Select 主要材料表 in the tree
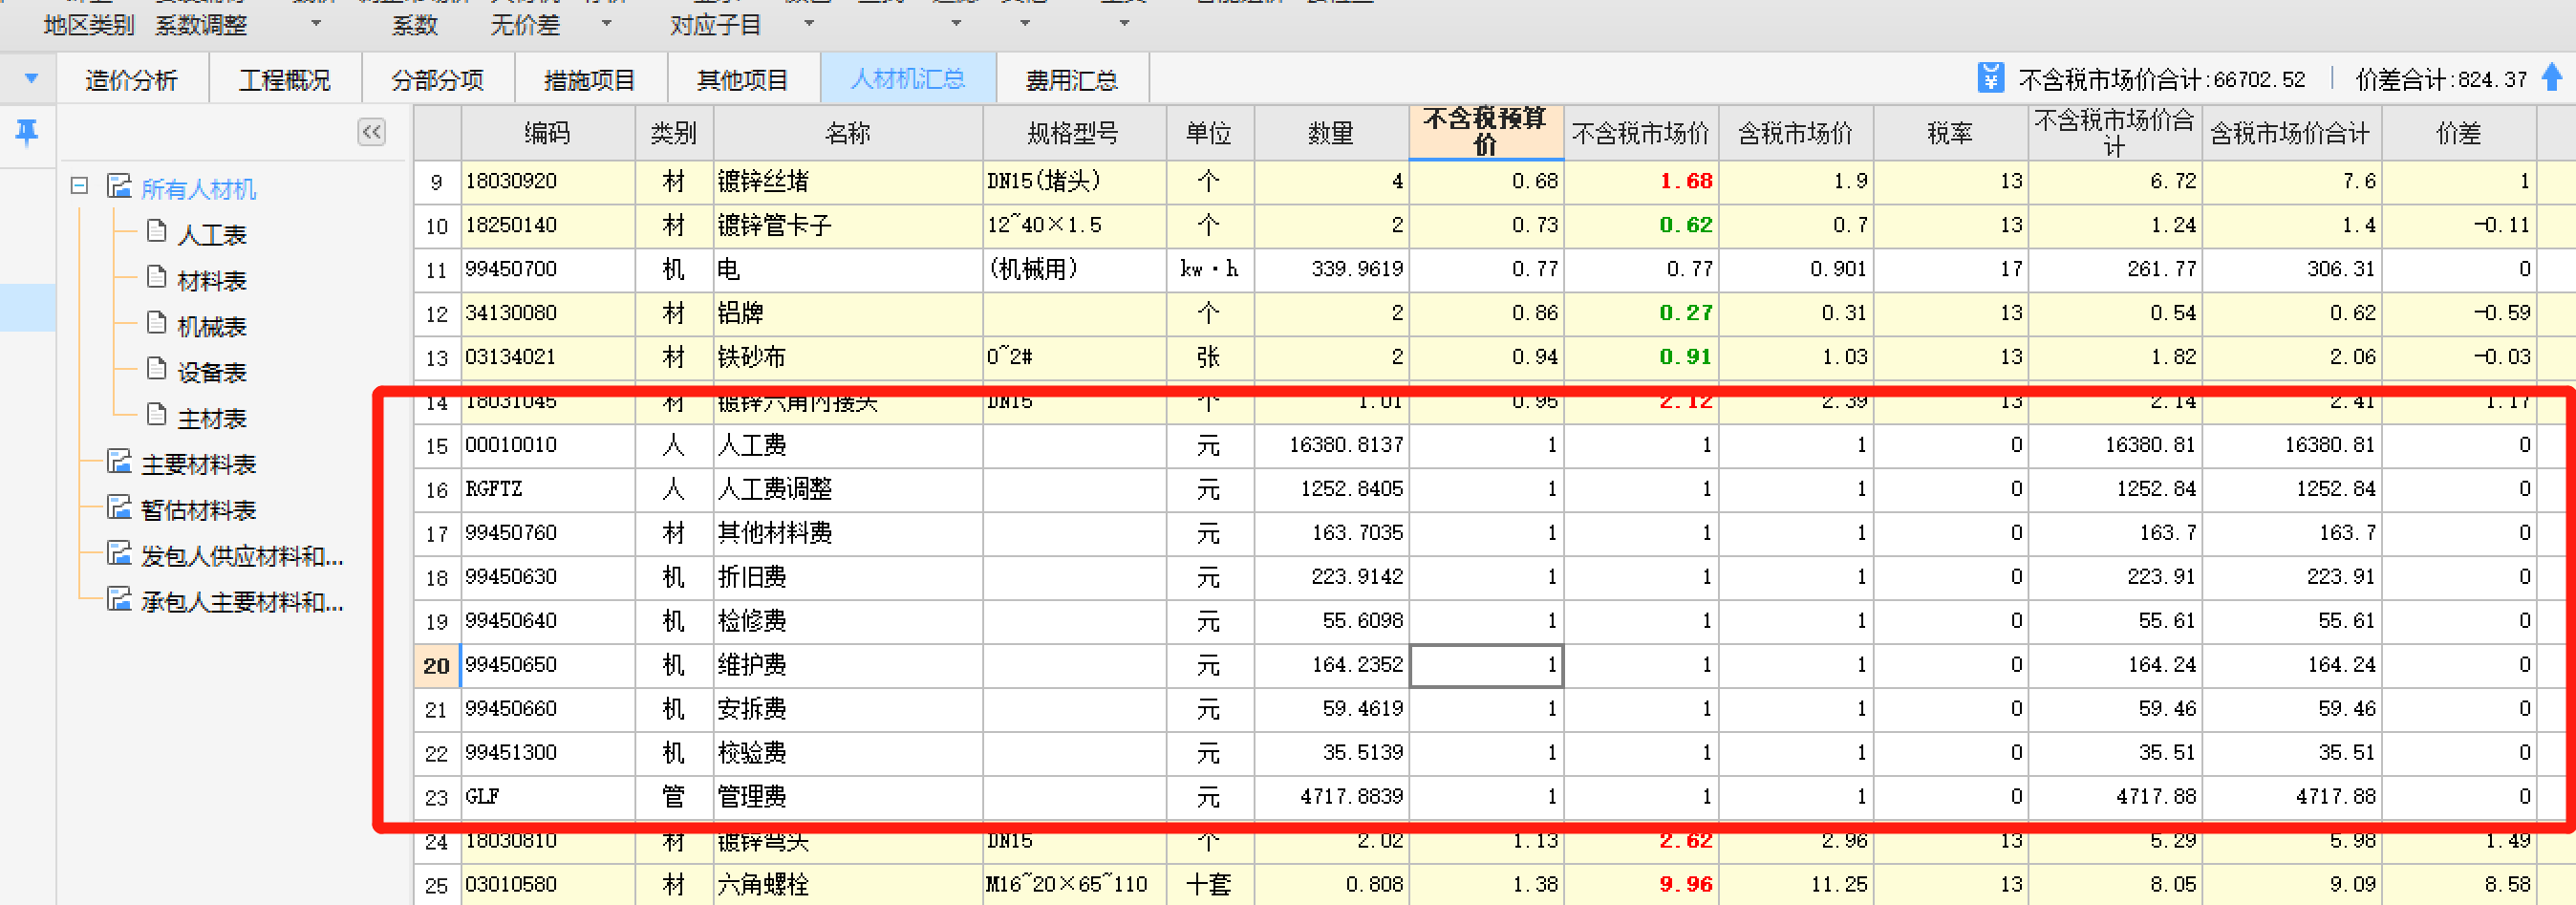2576x905 pixels. (x=198, y=465)
